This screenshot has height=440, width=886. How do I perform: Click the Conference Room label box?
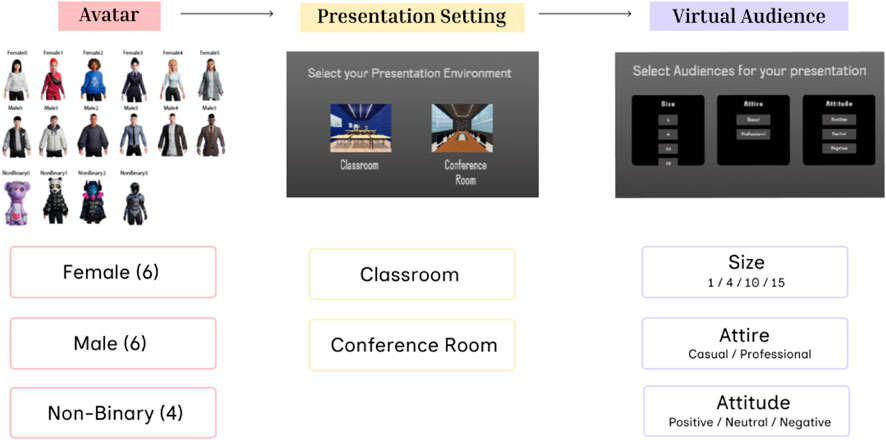(412, 345)
